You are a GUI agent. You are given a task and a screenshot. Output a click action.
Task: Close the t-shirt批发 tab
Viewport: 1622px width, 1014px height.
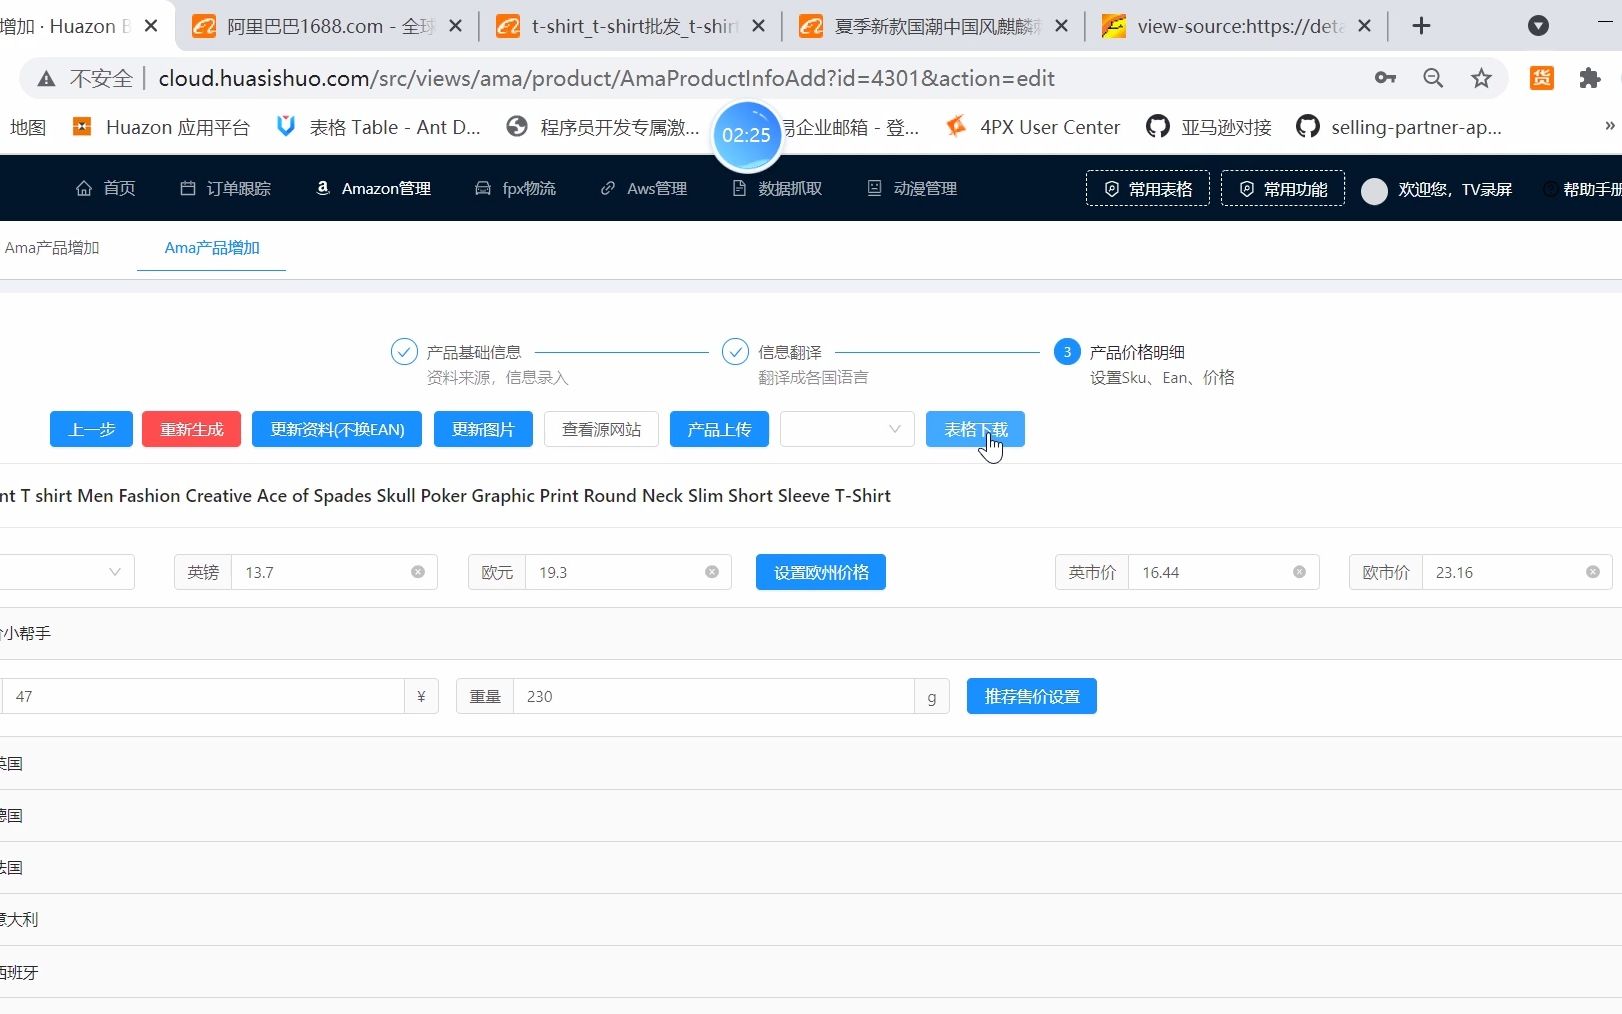tap(759, 26)
